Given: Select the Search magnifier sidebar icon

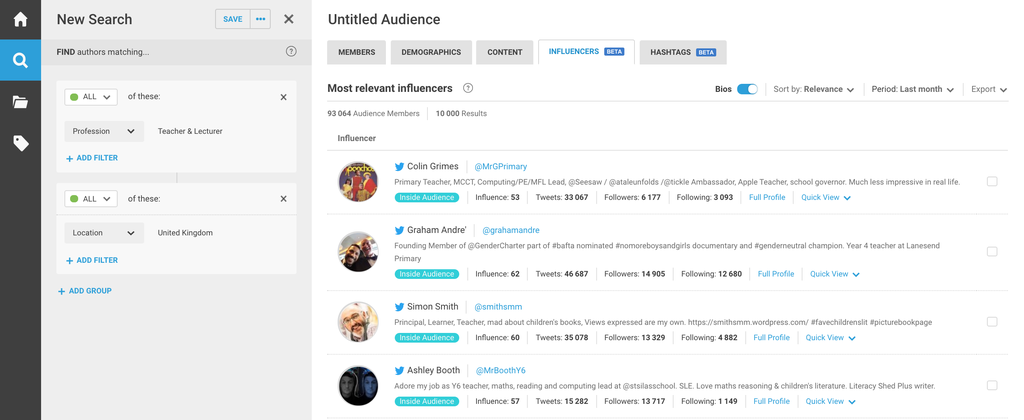Looking at the screenshot, I should point(20,61).
